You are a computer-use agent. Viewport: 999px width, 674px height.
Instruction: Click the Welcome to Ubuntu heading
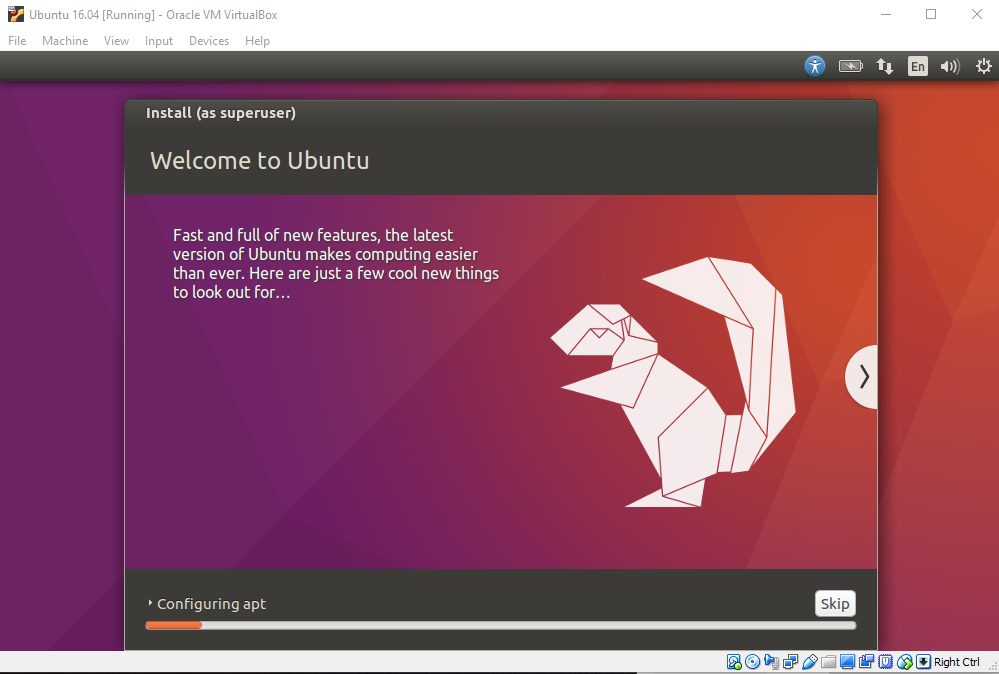pos(260,161)
